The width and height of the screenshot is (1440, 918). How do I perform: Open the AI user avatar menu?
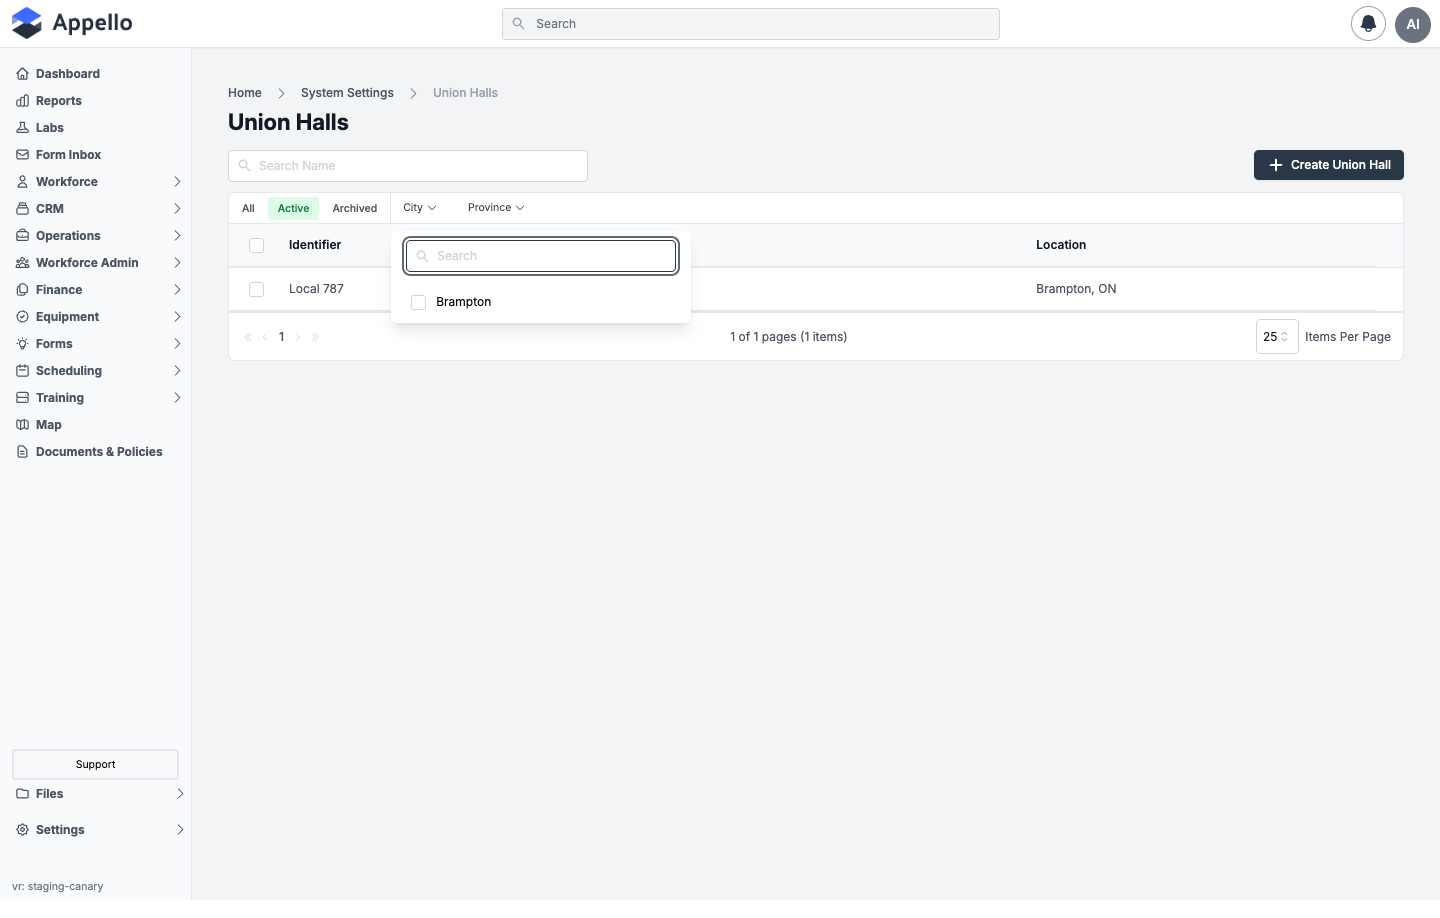[x=1413, y=24]
